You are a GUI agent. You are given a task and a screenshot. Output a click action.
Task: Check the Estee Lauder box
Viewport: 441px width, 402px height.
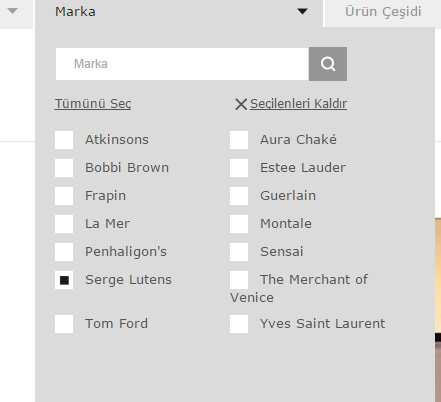coord(239,168)
